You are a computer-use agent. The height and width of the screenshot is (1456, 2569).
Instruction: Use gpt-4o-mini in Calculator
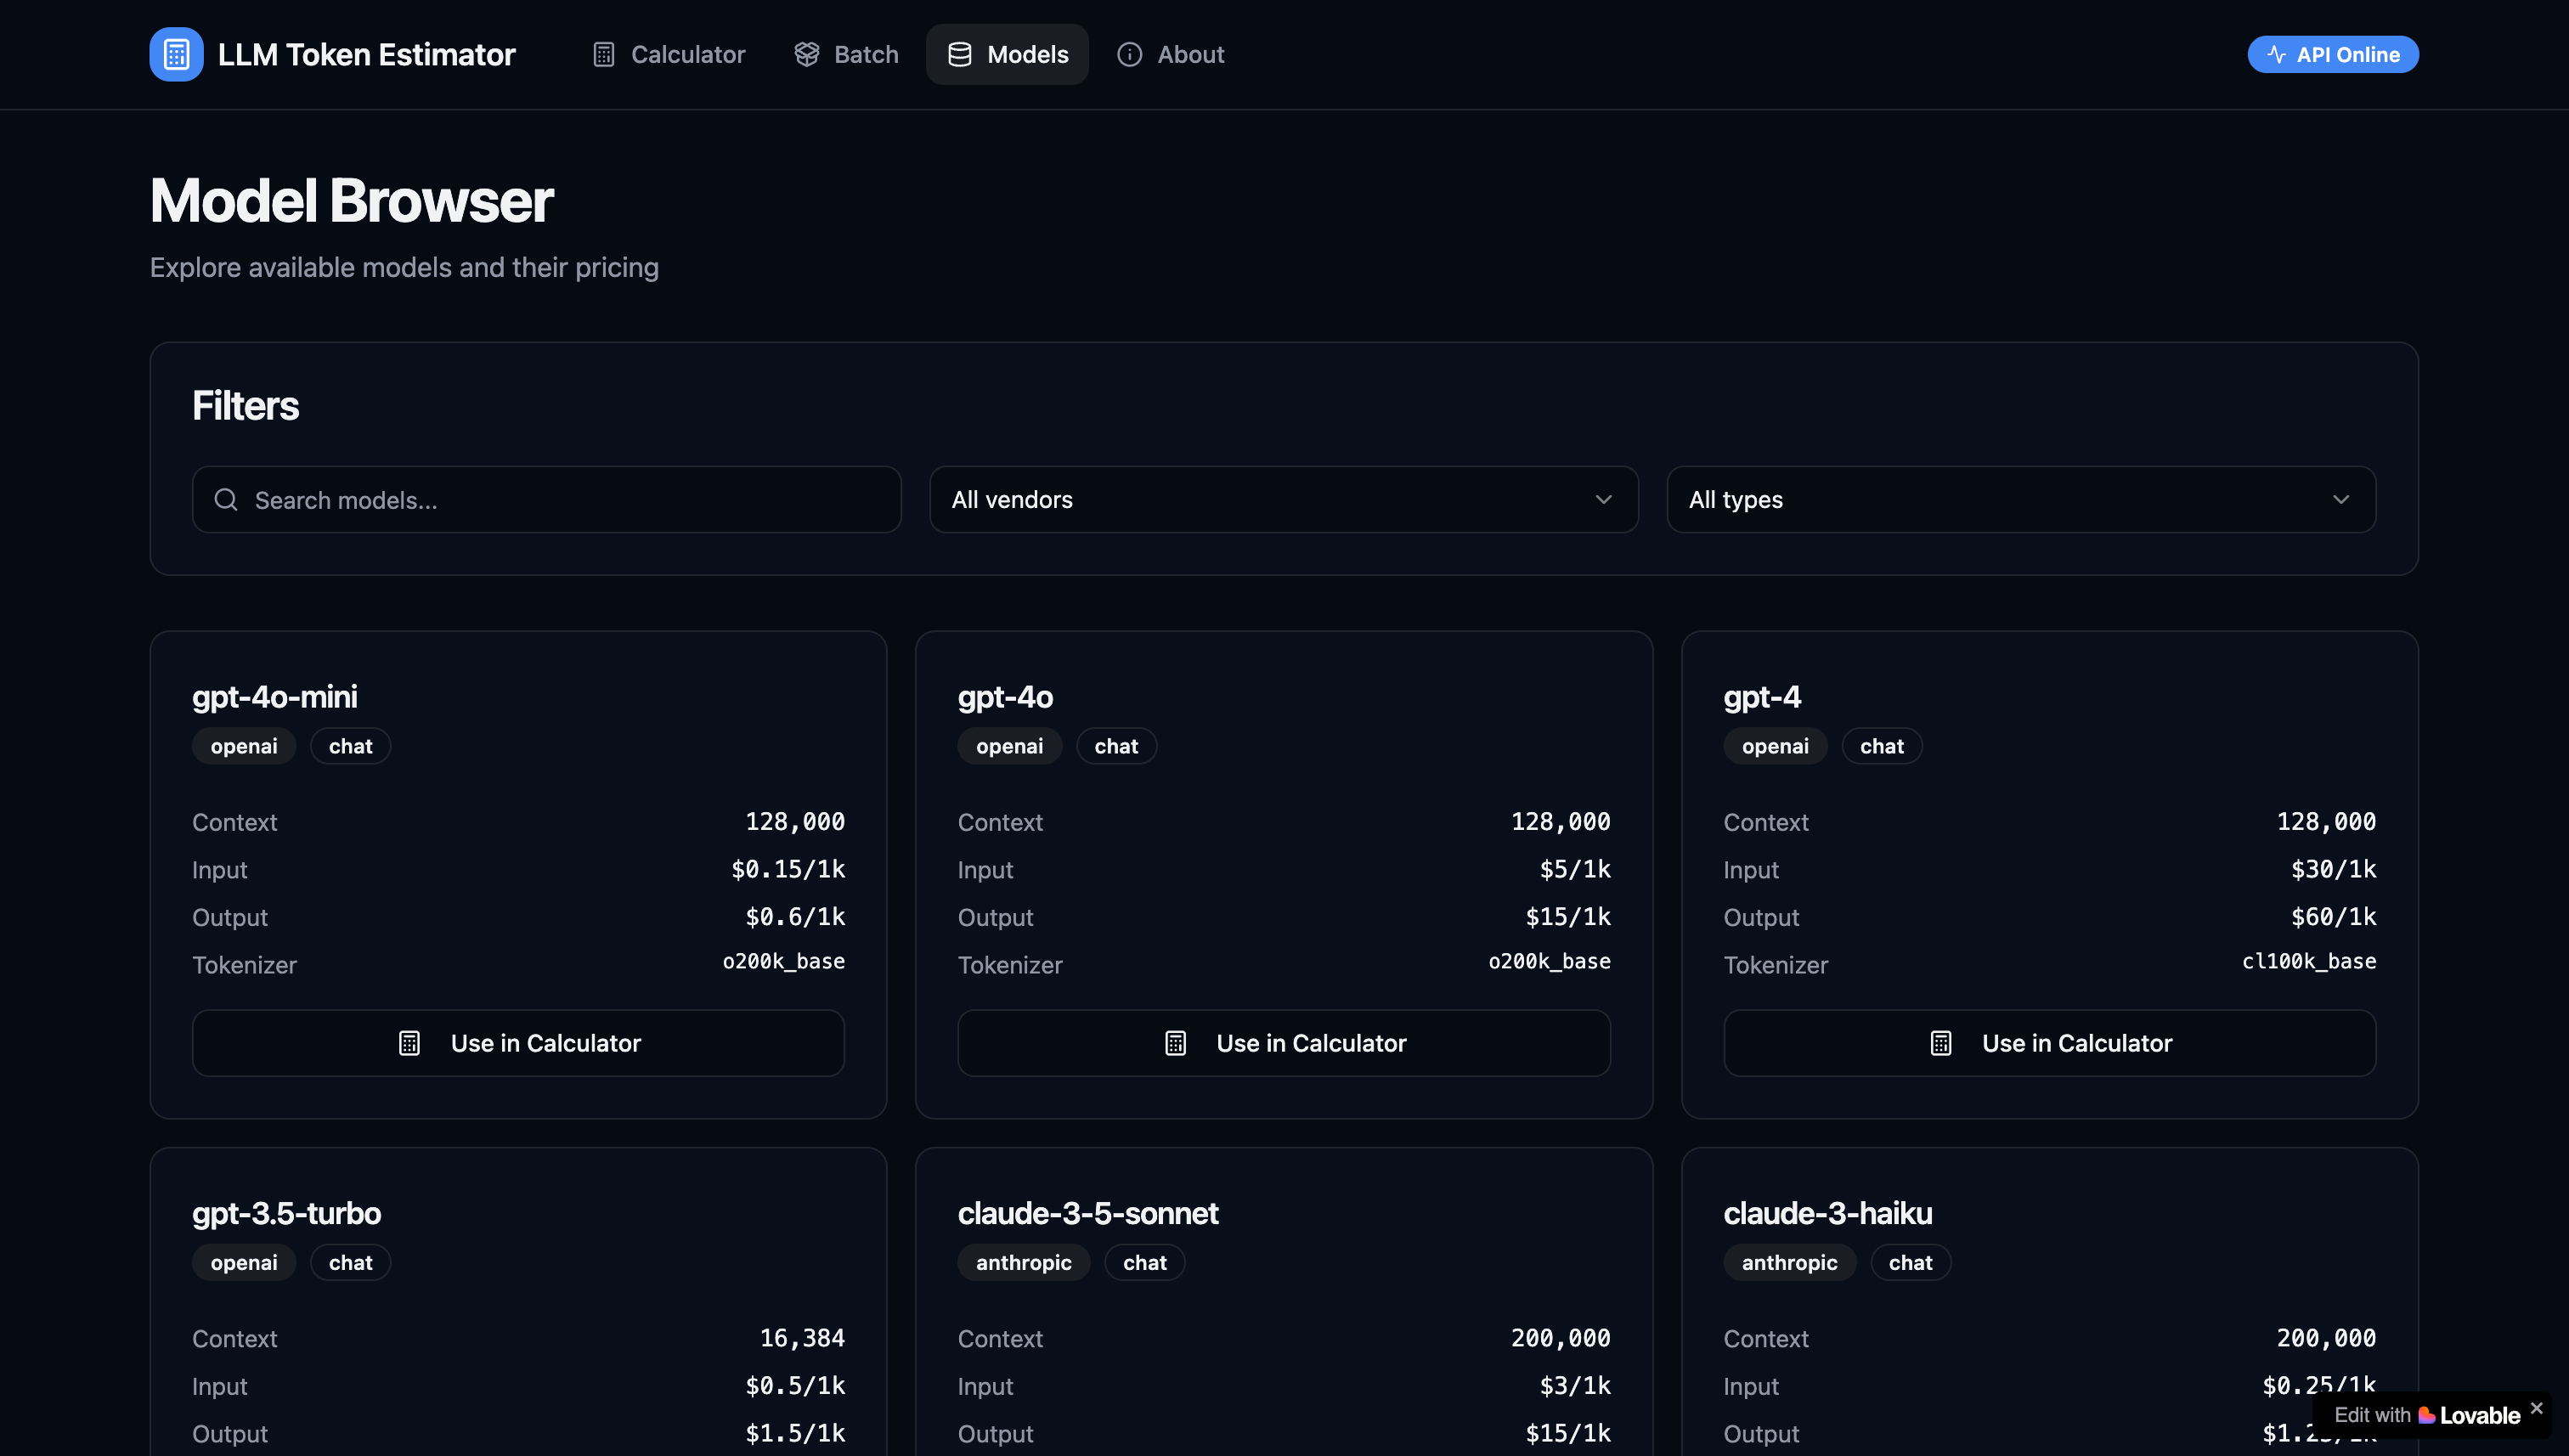coord(518,1043)
